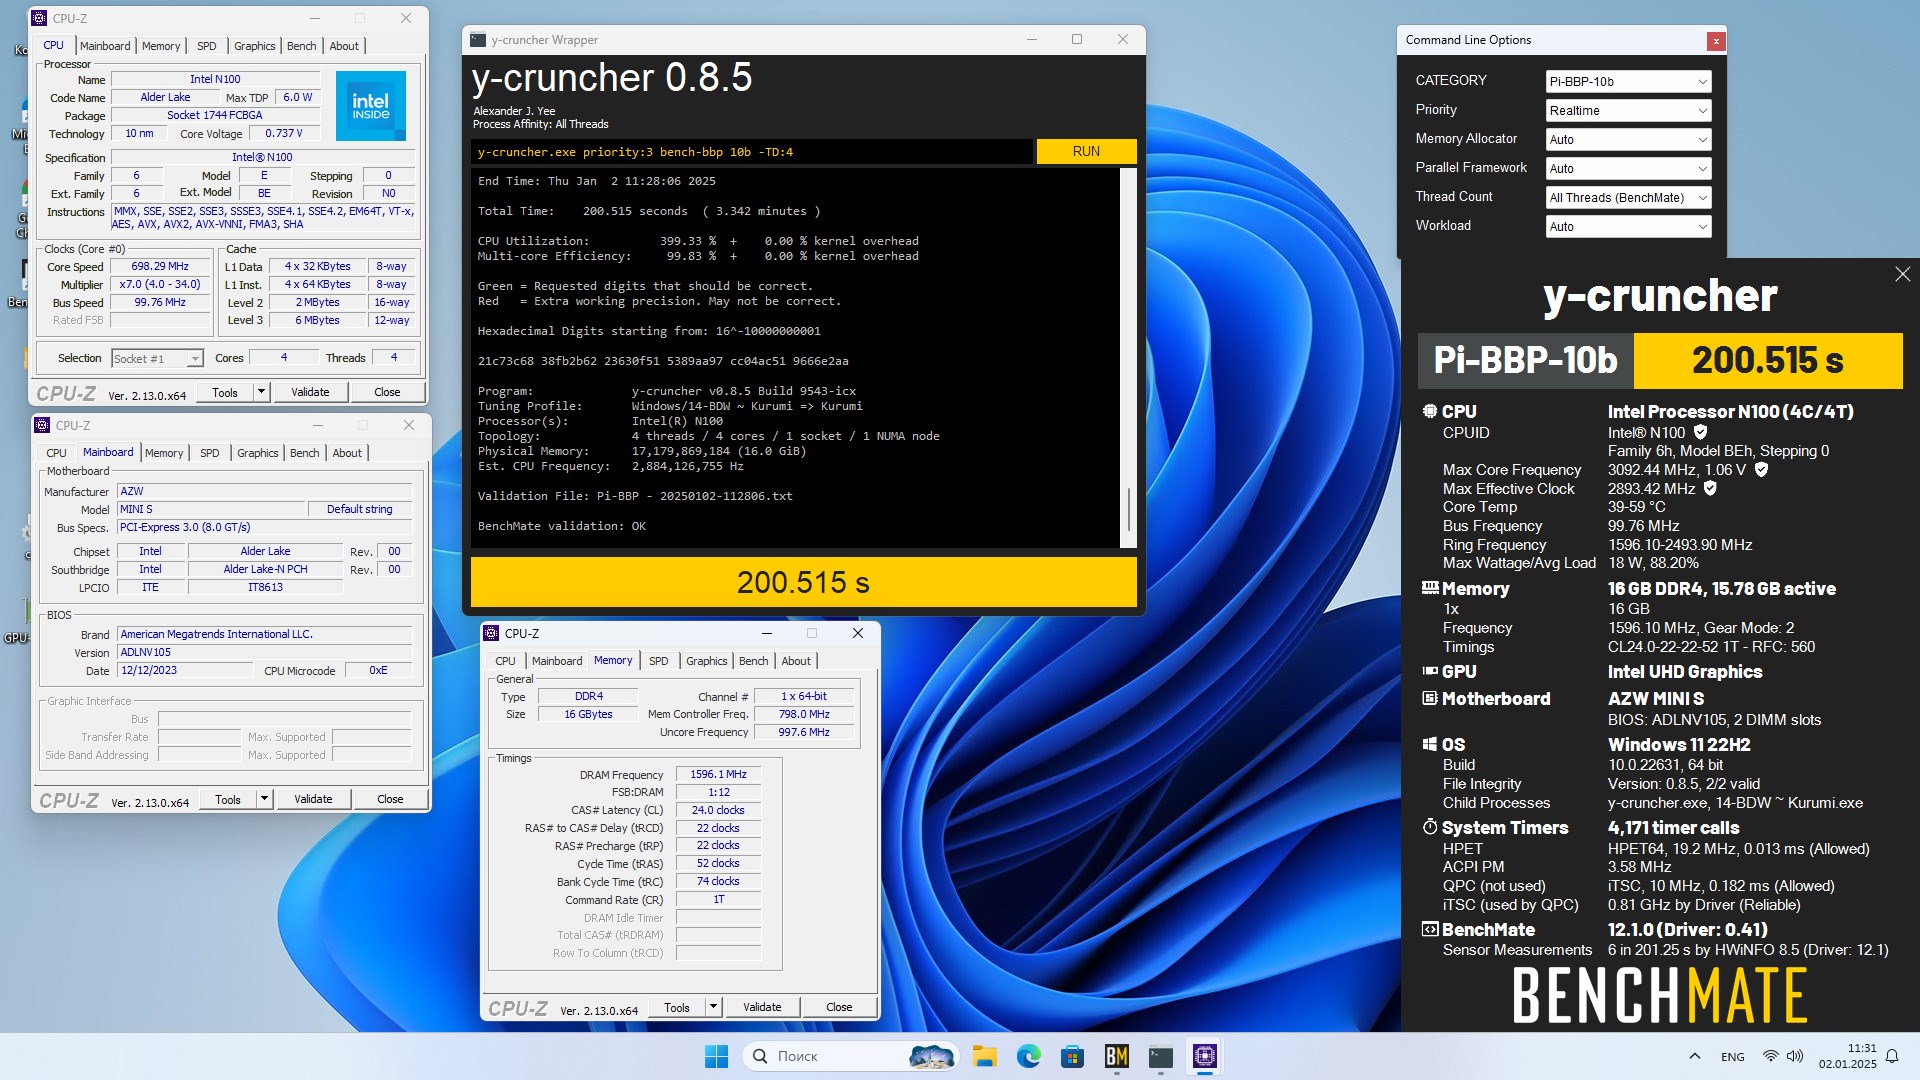The width and height of the screenshot is (1920, 1080).
Task: Open the CATEGORY dropdown showing Pi-BBP-10b
Action: 1628,82
